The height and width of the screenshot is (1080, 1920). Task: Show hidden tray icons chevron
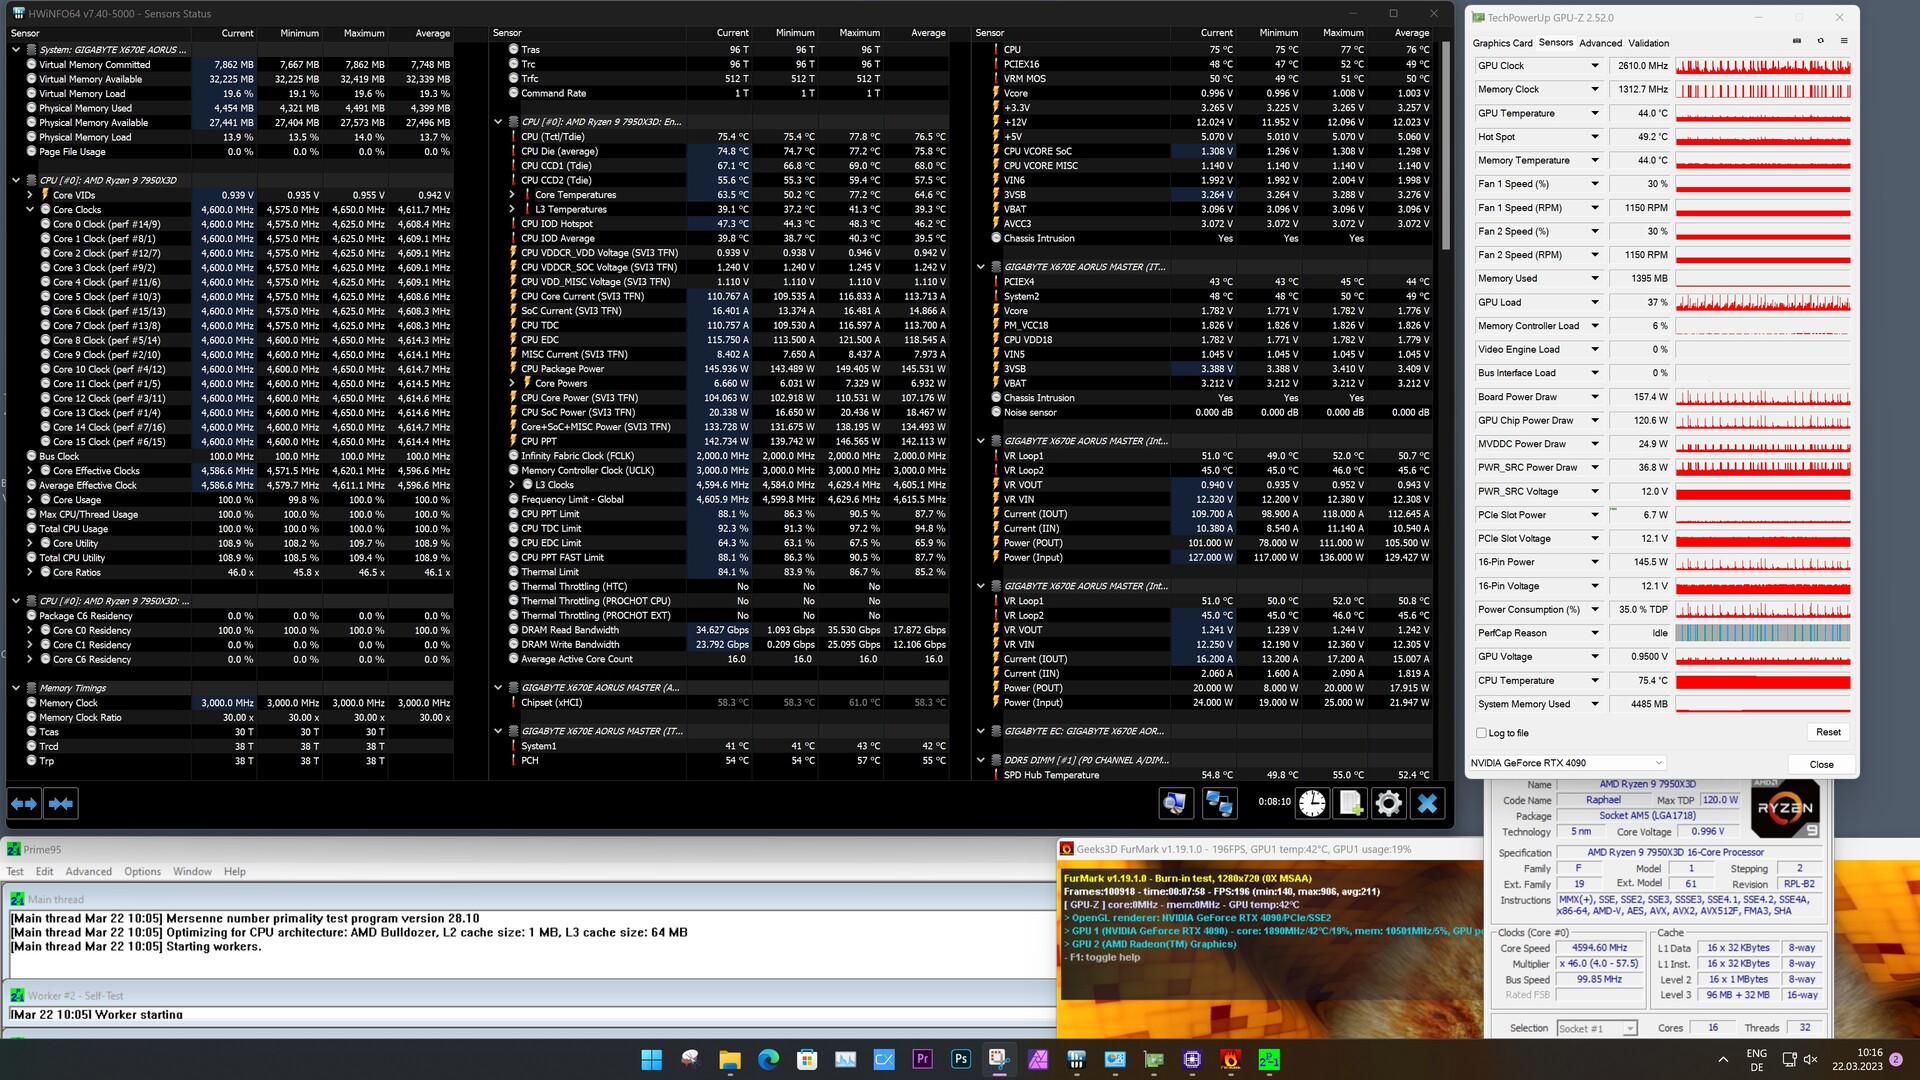coord(1722,1060)
